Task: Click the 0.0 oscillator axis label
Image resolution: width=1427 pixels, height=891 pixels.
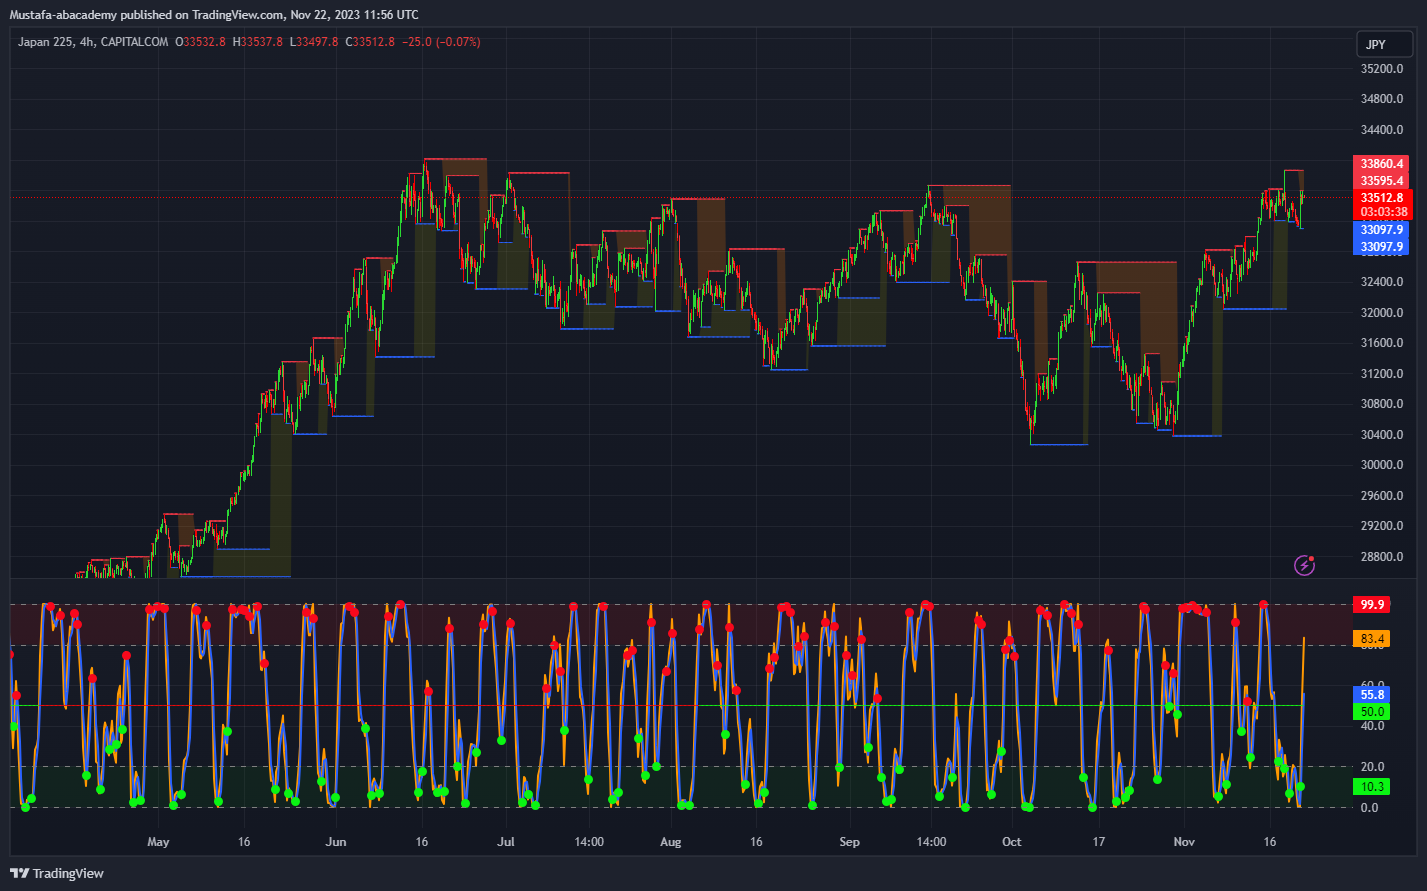Action: (1372, 808)
